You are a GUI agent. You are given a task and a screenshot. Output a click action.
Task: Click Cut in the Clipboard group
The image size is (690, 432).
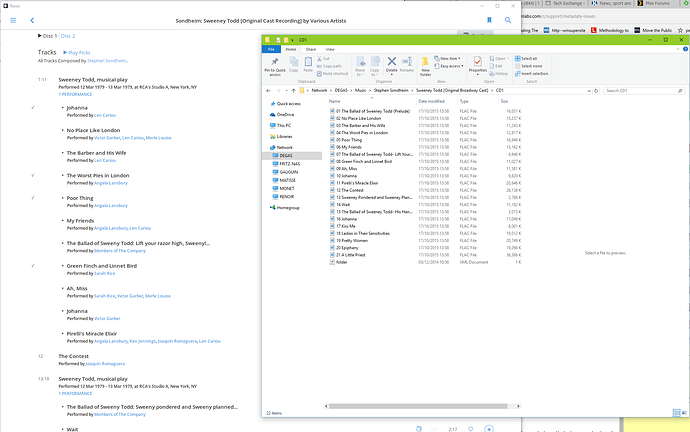click(323, 59)
